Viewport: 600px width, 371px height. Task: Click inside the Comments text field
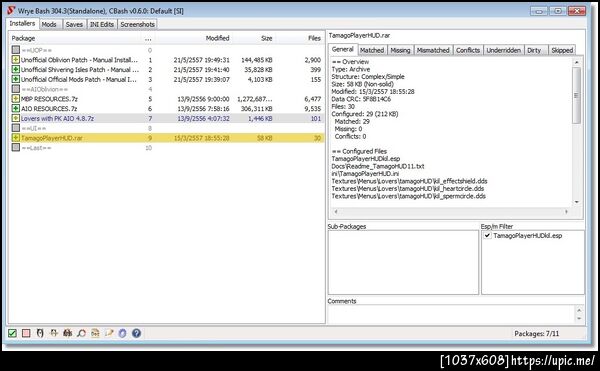tap(452, 314)
